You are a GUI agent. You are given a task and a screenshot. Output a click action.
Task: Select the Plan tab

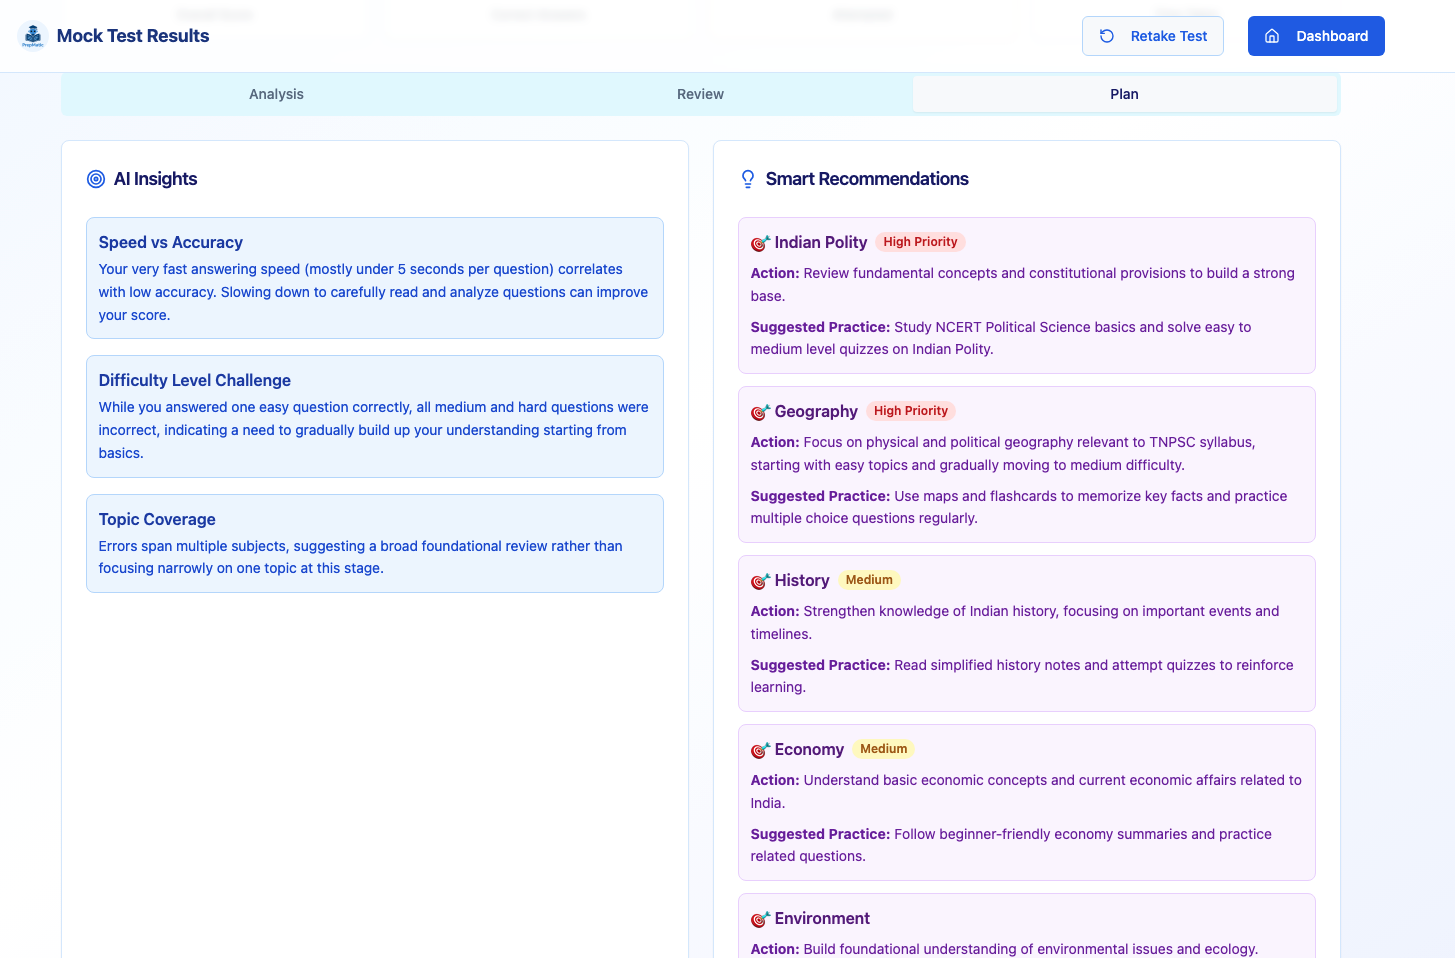coord(1124,94)
